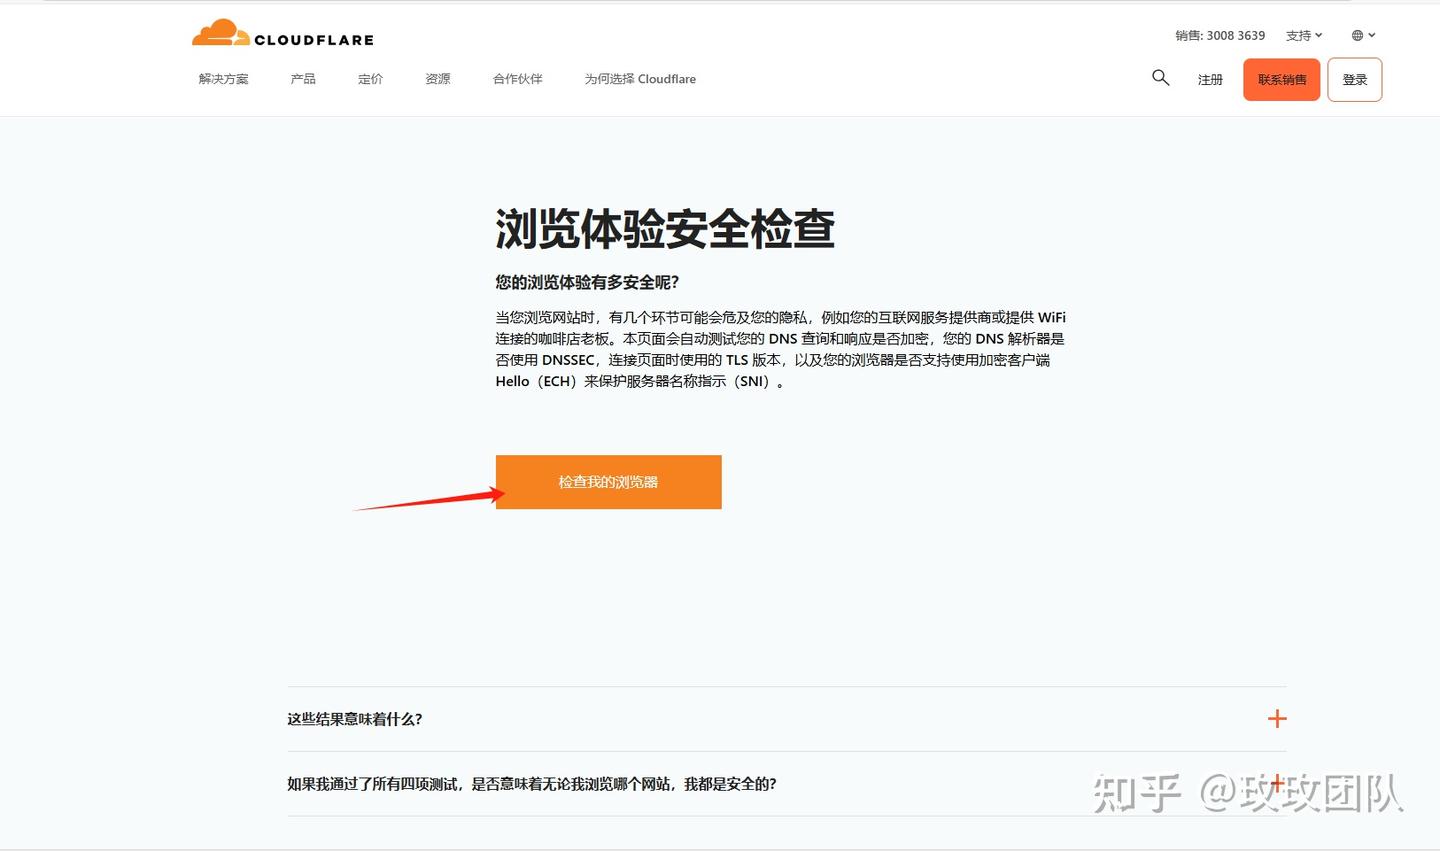
Task: Open the 产品 menu
Action: (x=303, y=79)
